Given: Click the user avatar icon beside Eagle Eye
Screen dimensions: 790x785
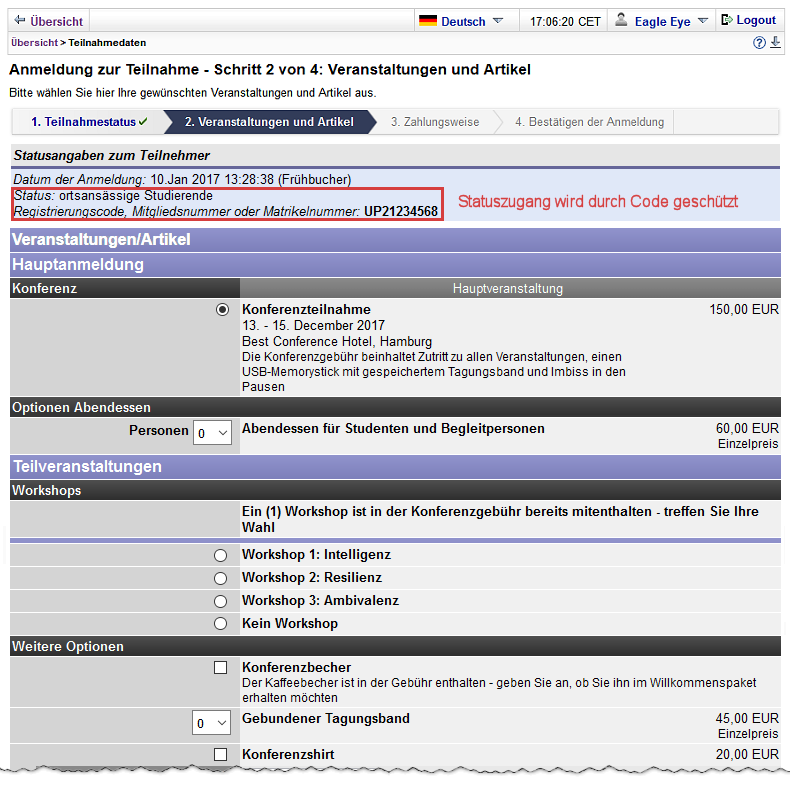Looking at the screenshot, I should (x=621, y=20).
